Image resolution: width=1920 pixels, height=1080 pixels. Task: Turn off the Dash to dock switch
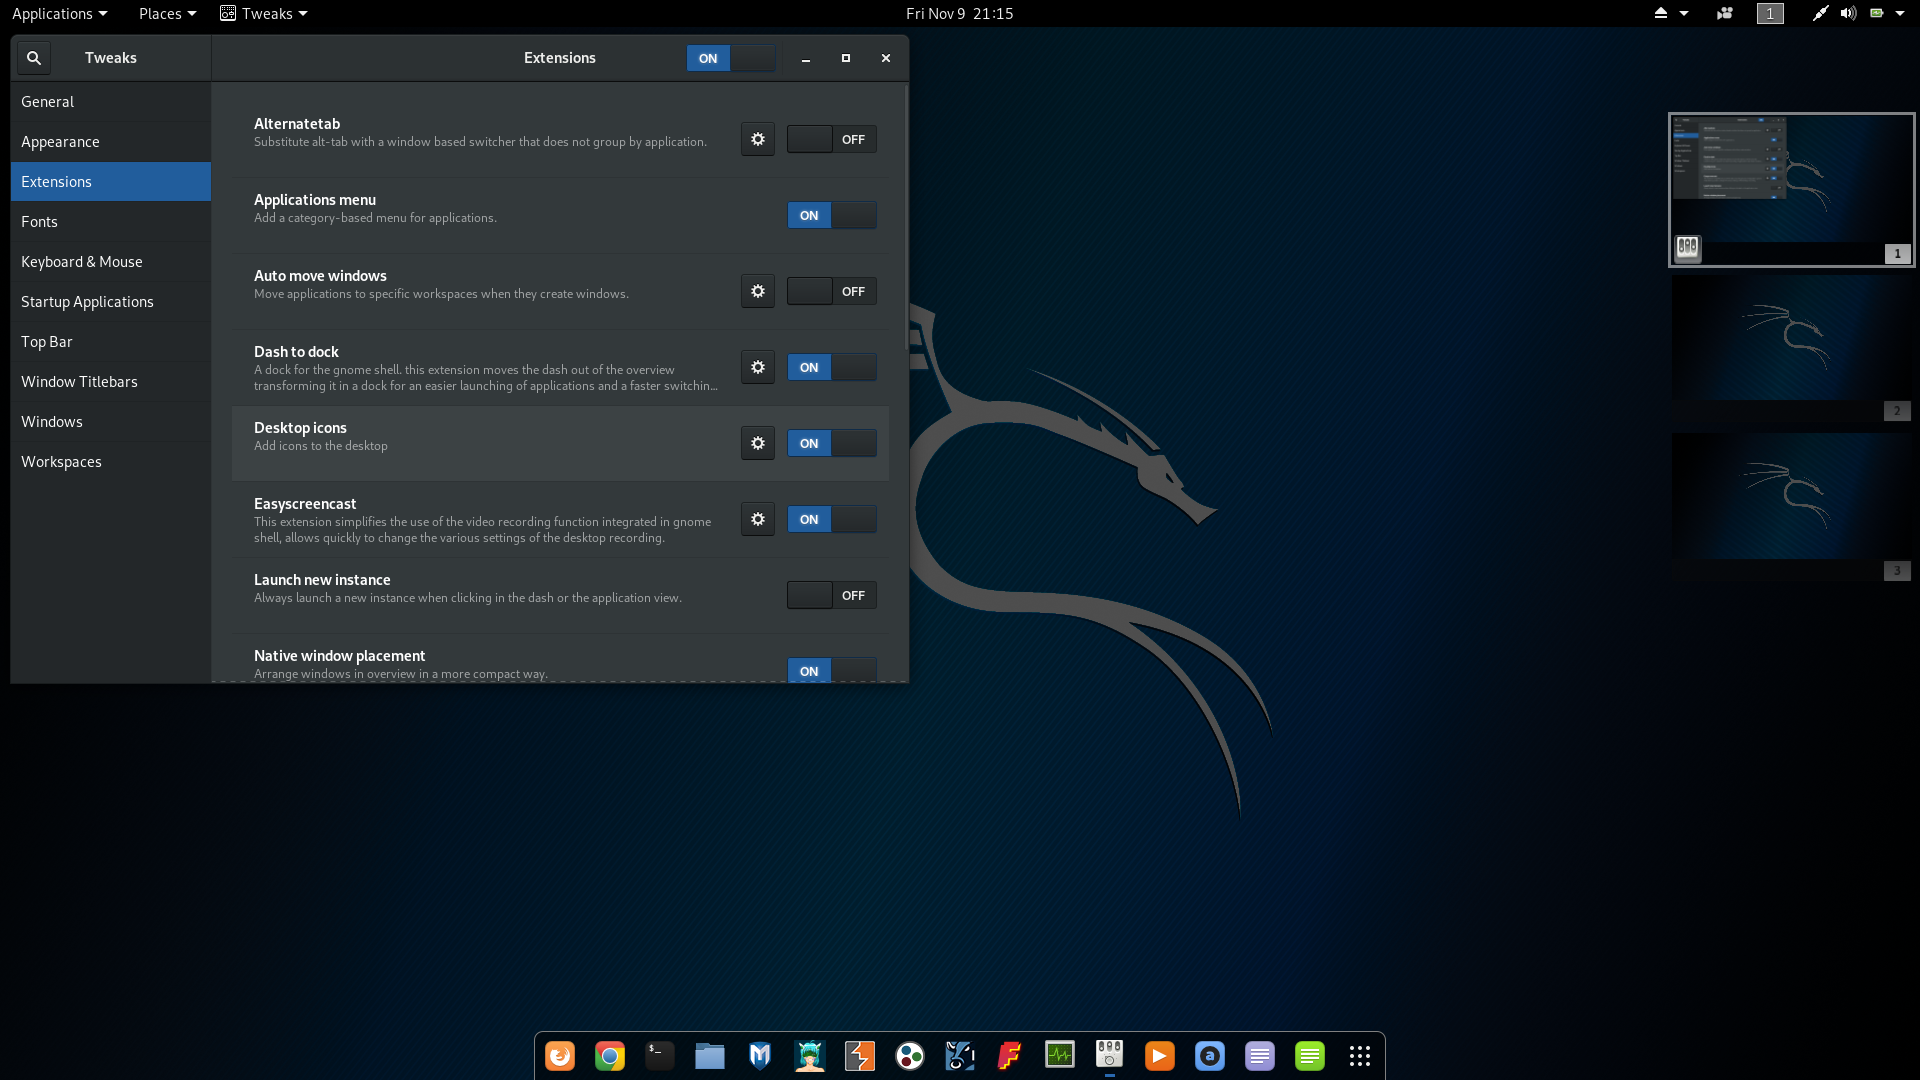pyautogui.click(x=832, y=367)
